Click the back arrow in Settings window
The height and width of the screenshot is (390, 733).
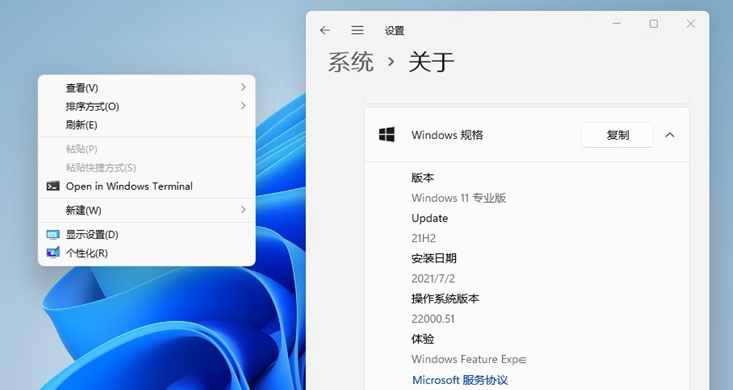coord(324,30)
